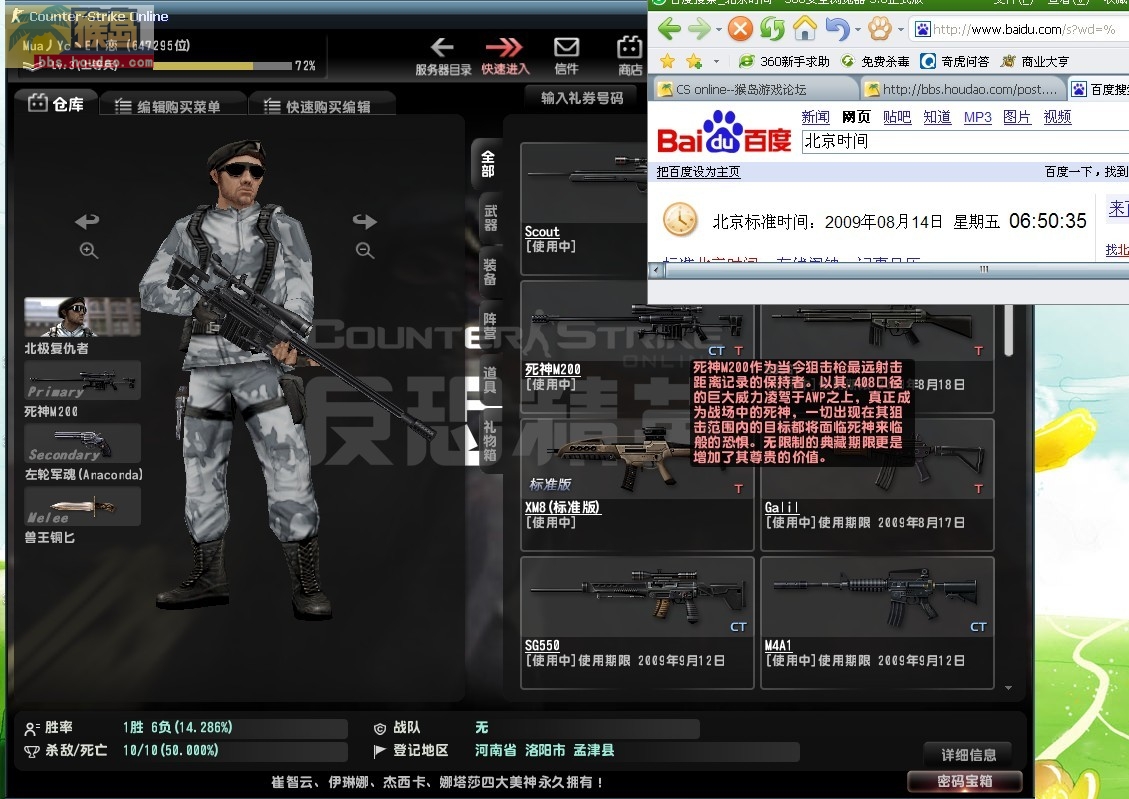
Task: Select the Secondary Anaconda revolver slot
Action: pos(82,443)
